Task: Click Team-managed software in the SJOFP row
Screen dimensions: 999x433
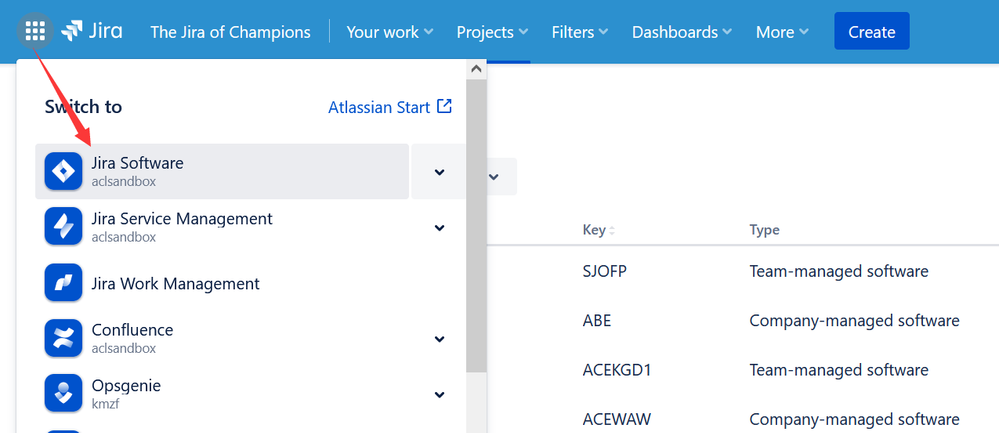Action: click(x=838, y=271)
